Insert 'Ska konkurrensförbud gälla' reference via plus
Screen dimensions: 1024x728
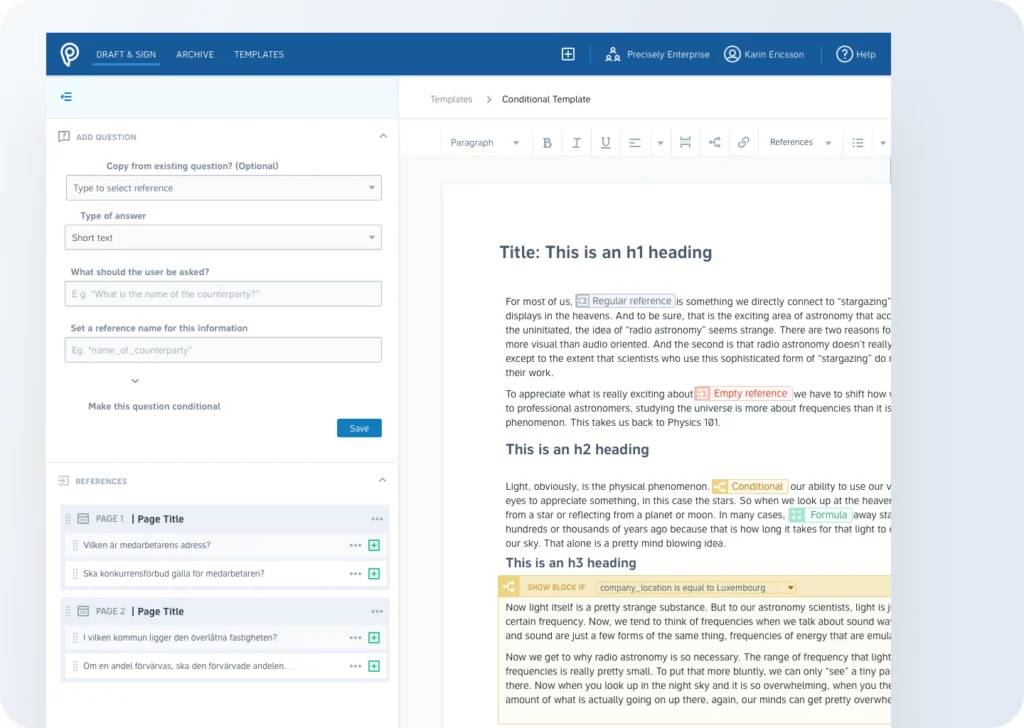[374, 574]
